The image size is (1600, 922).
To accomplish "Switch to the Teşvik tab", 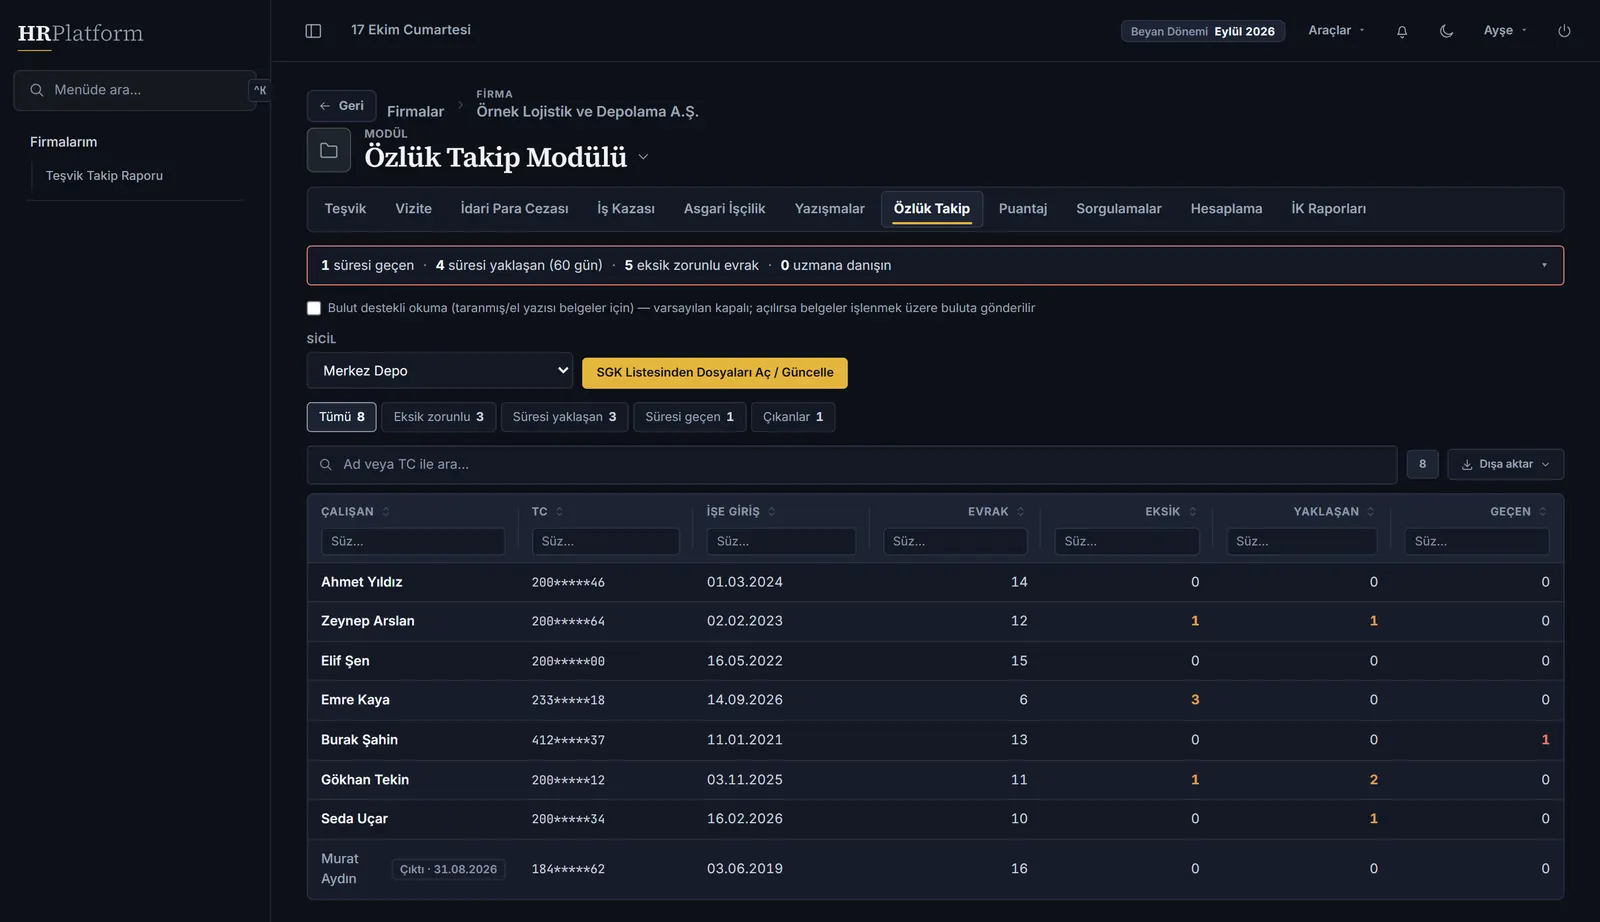I will click(x=345, y=209).
